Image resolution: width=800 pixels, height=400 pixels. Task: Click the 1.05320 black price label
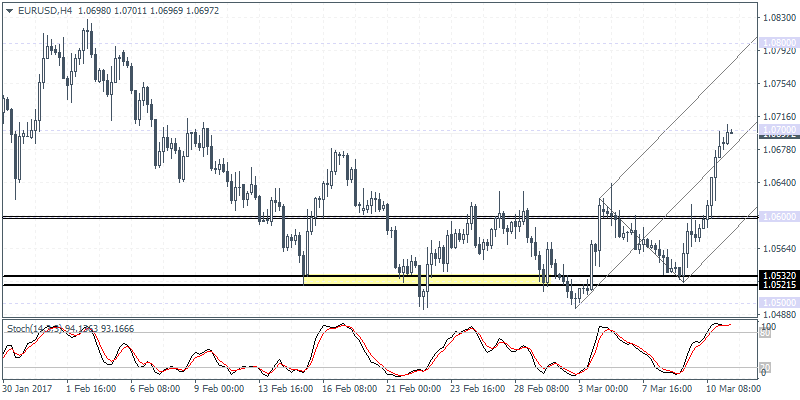(x=778, y=275)
